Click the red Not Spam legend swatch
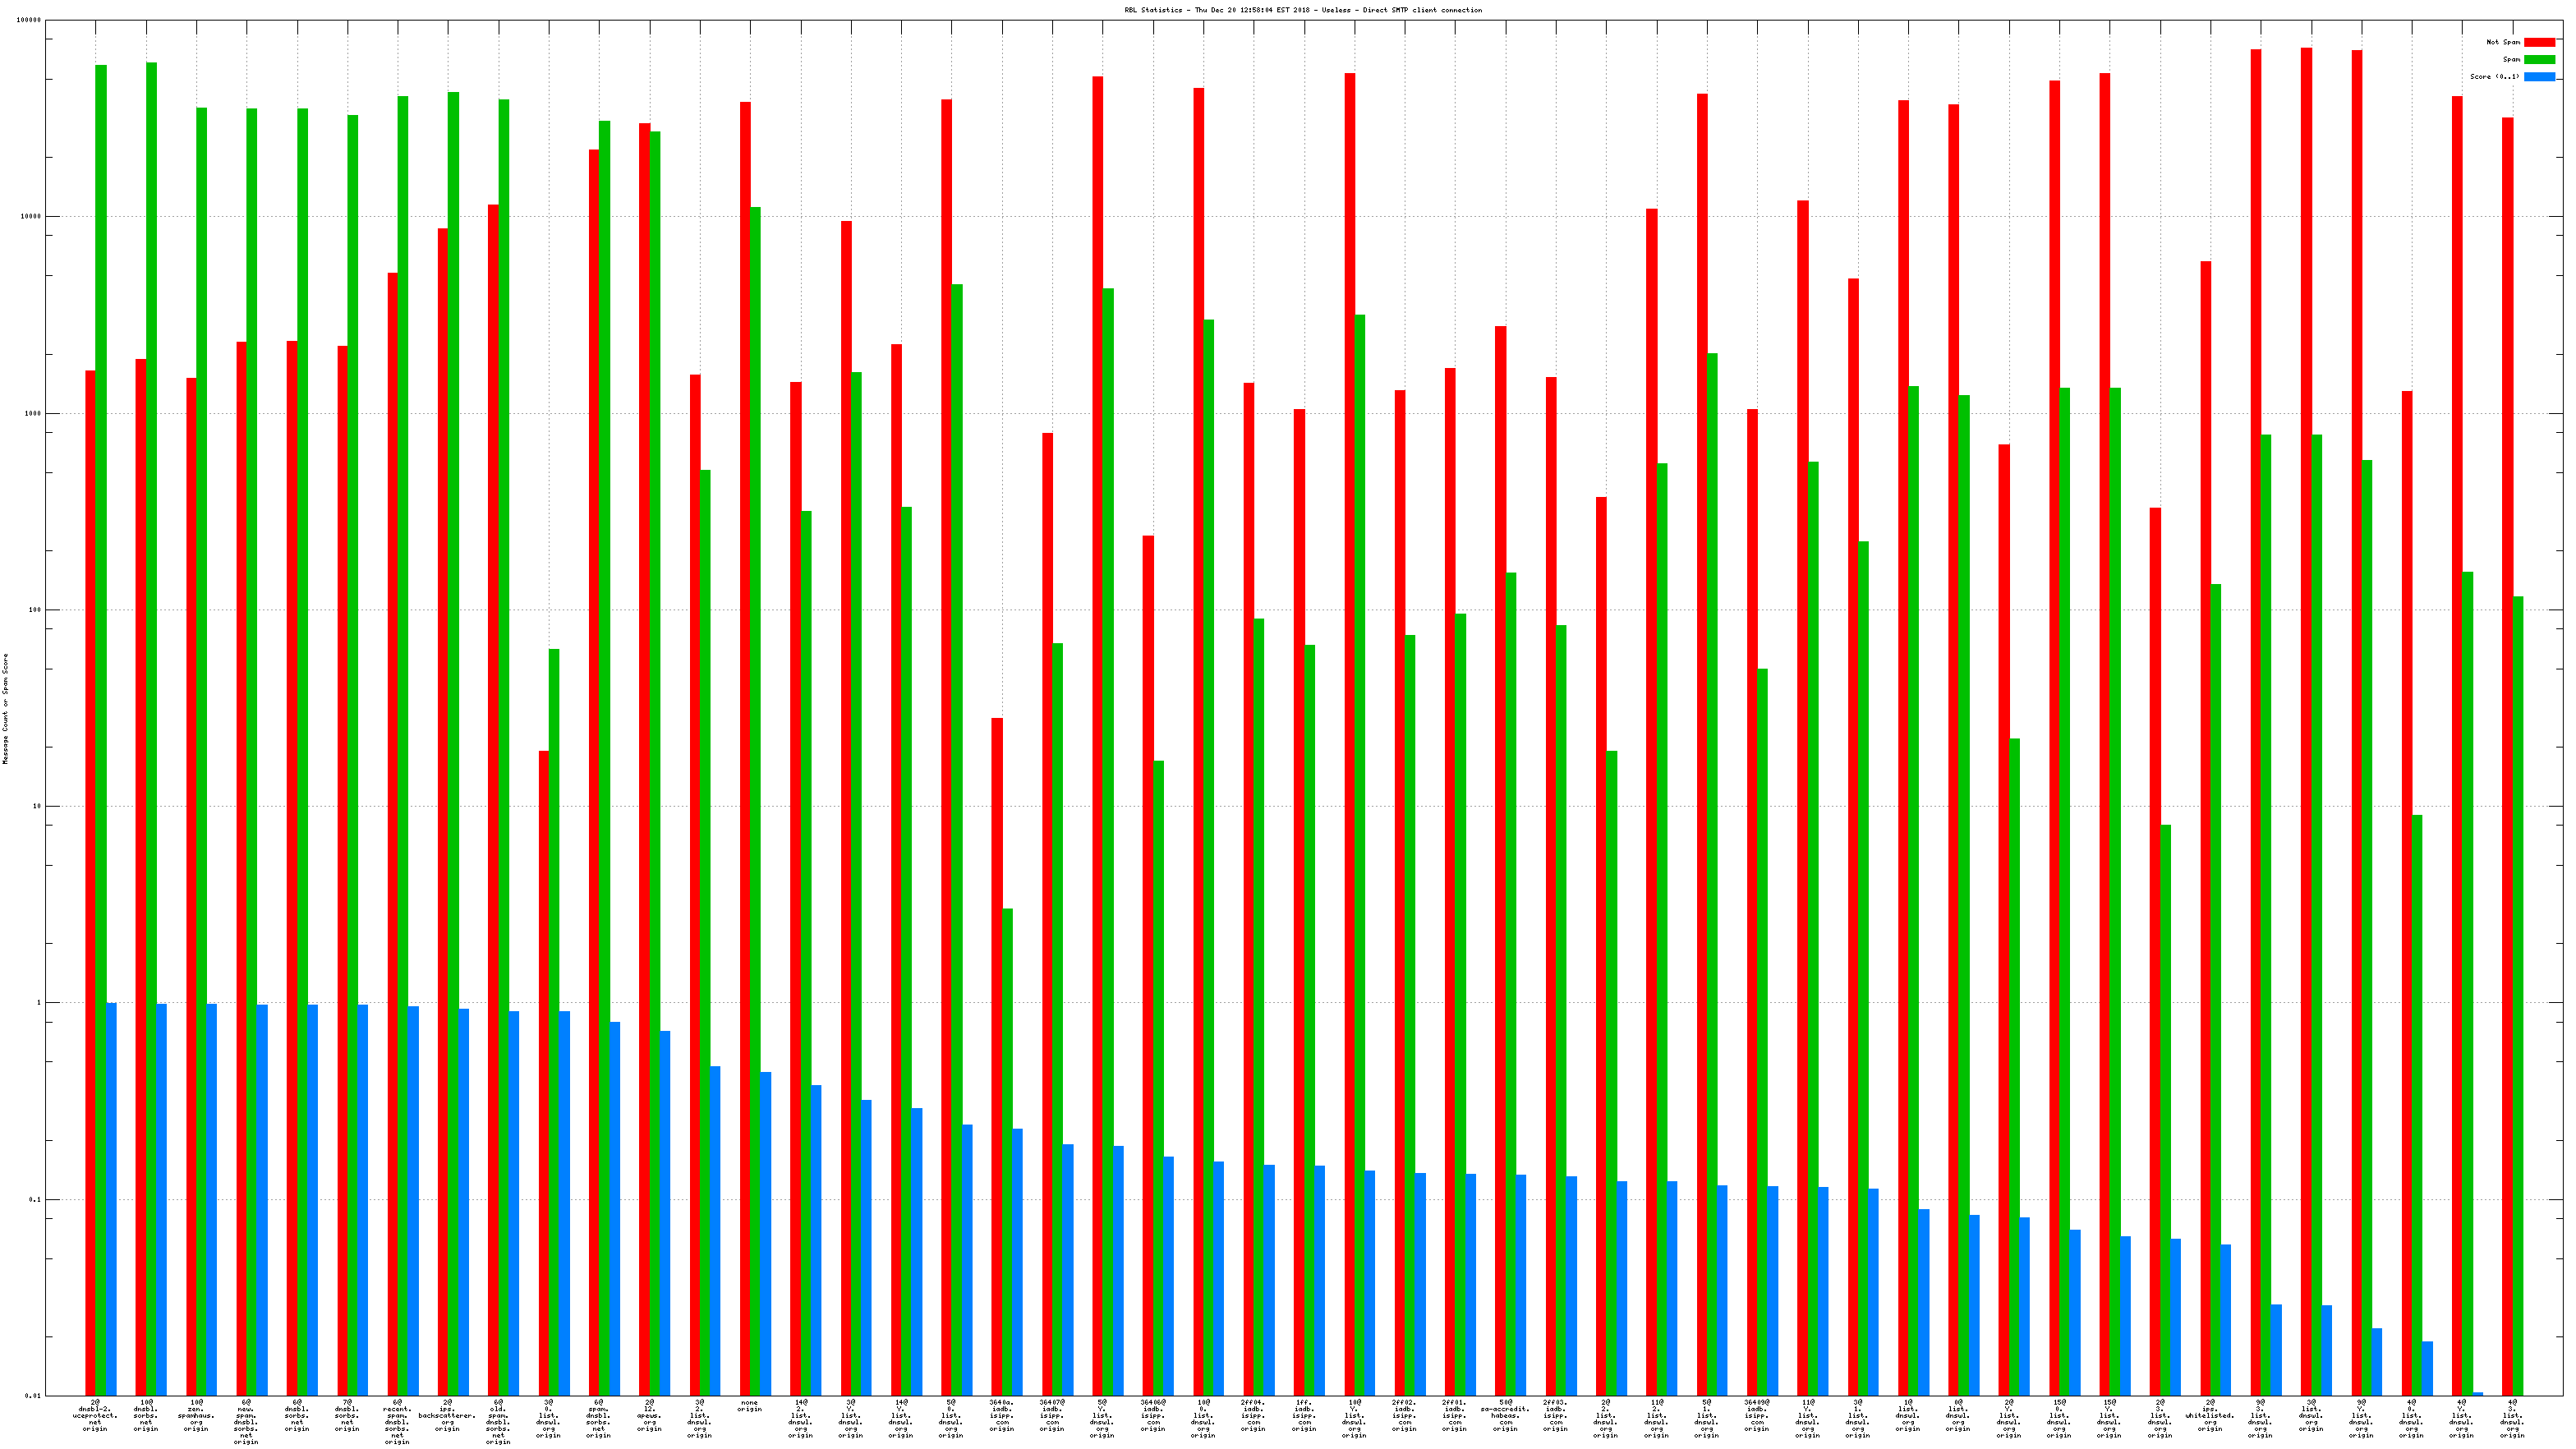This screenshot has width=2576, height=1449. pyautogui.click(x=2539, y=42)
